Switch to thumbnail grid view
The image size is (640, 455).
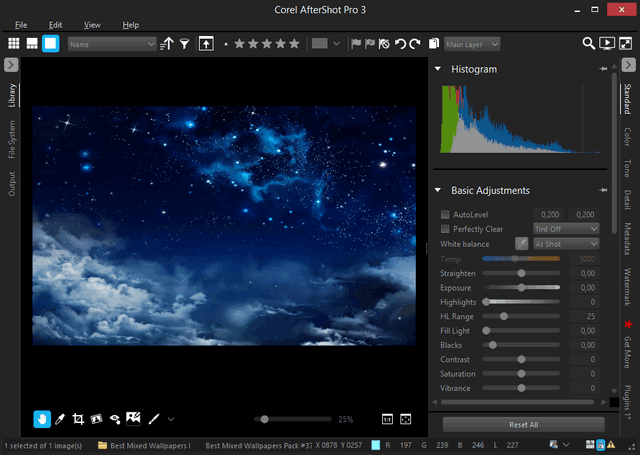(14, 44)
